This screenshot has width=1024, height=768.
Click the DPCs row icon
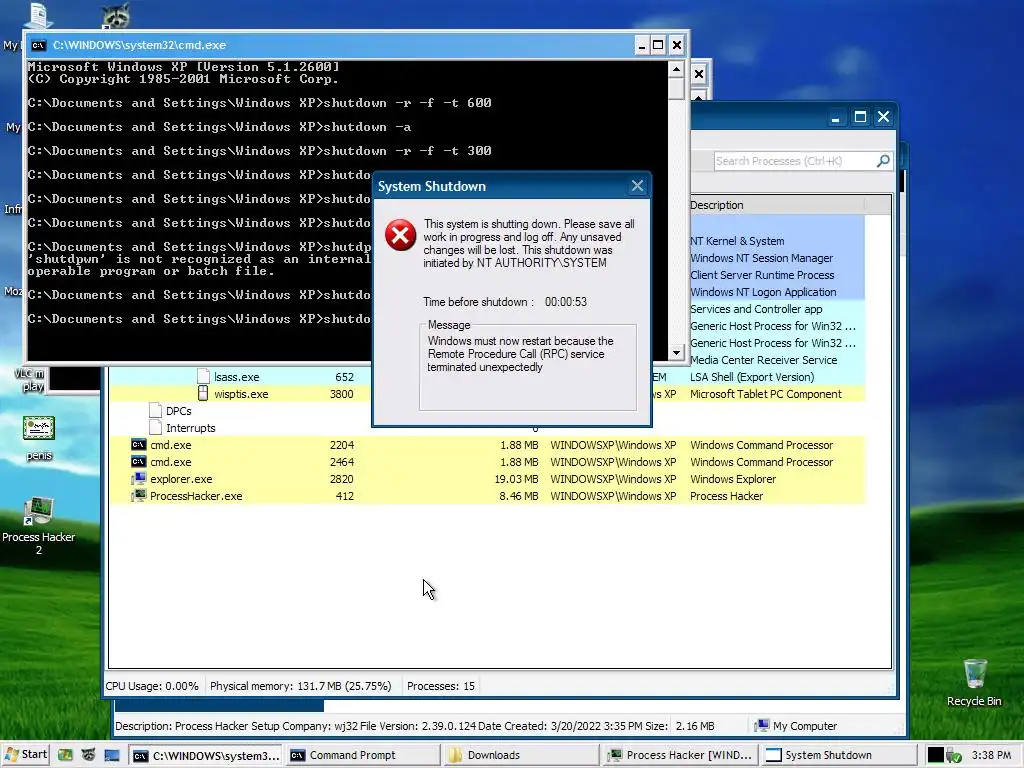pos(155,410)
